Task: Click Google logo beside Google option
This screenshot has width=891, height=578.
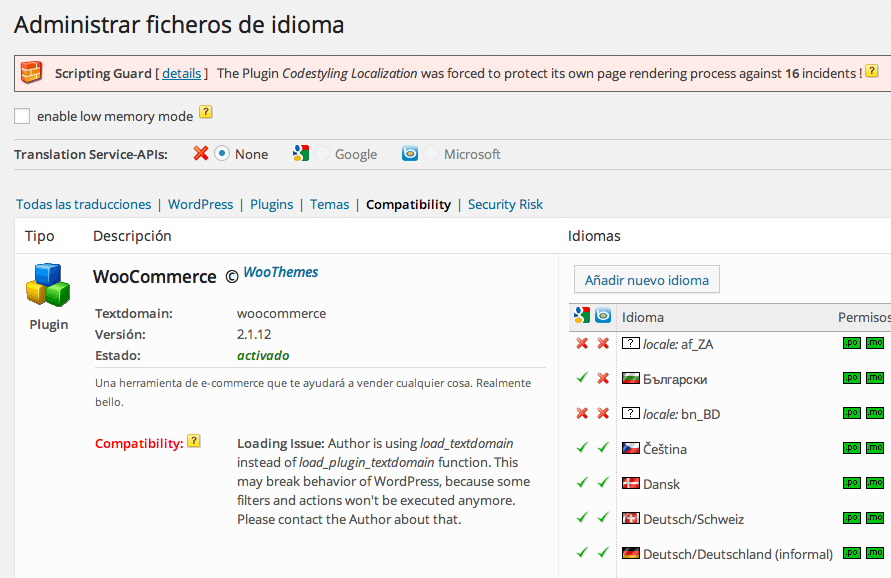Action: click(x=301, y=153)
